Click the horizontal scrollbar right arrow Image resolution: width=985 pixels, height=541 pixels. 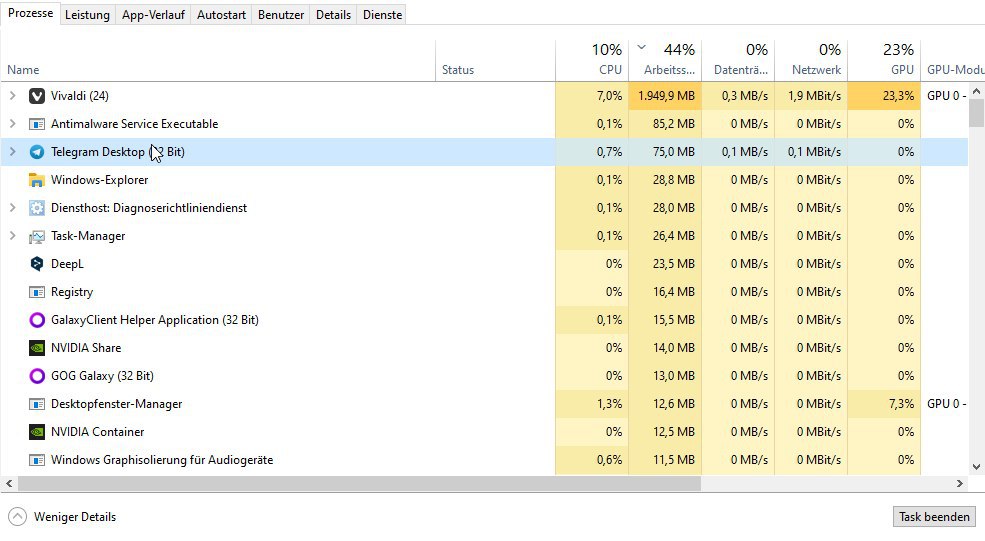[960, 483]
